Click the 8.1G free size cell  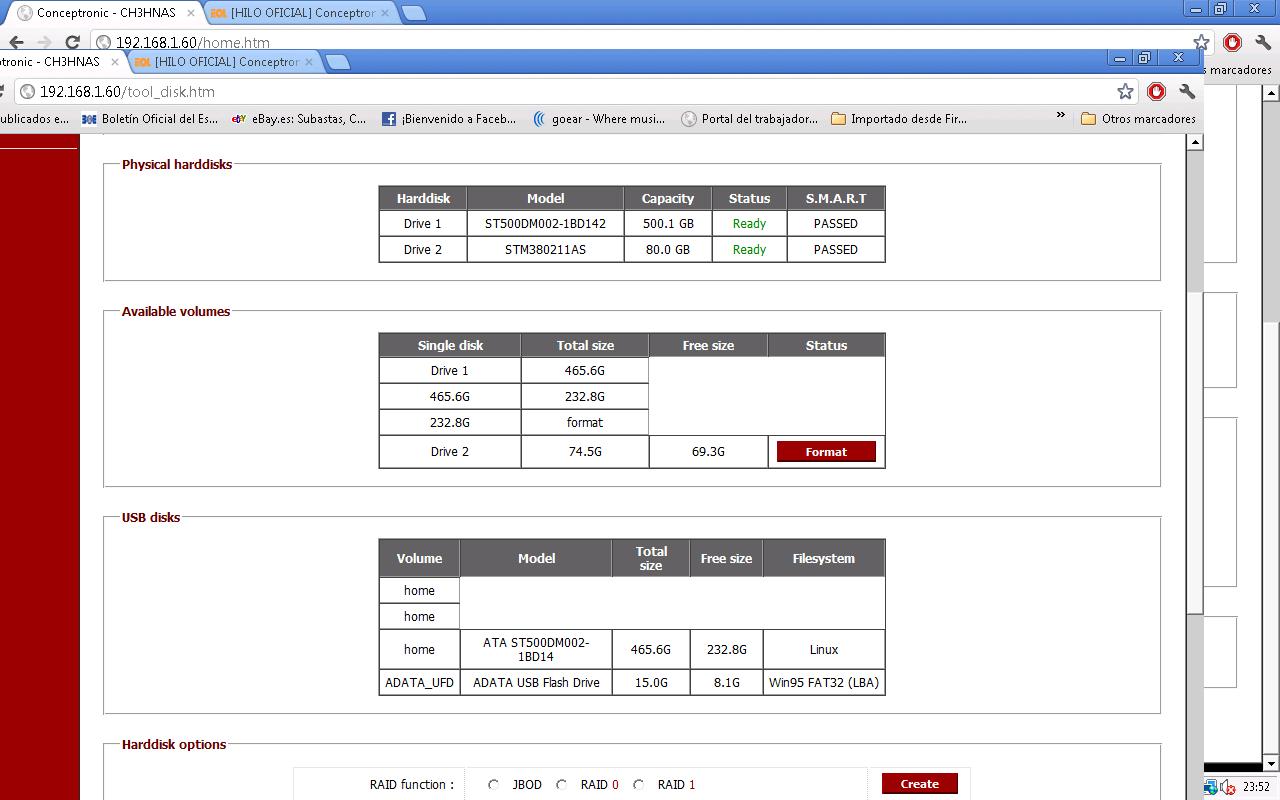[727, 683]
